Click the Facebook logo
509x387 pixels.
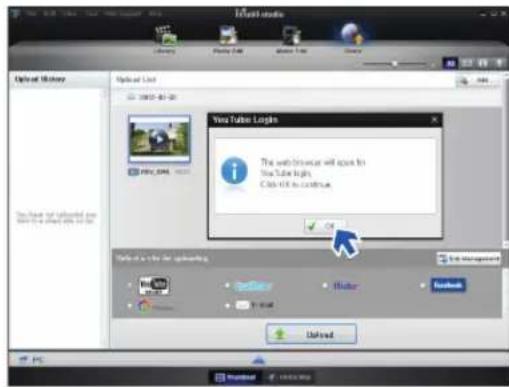click(448, 285)
